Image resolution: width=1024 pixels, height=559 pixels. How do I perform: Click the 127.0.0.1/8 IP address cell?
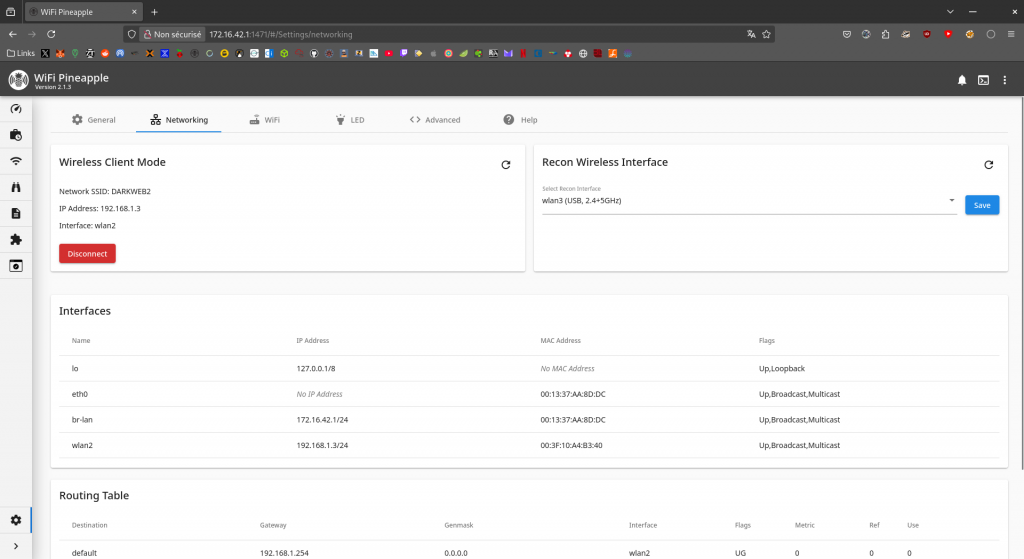tap(315, 368)
